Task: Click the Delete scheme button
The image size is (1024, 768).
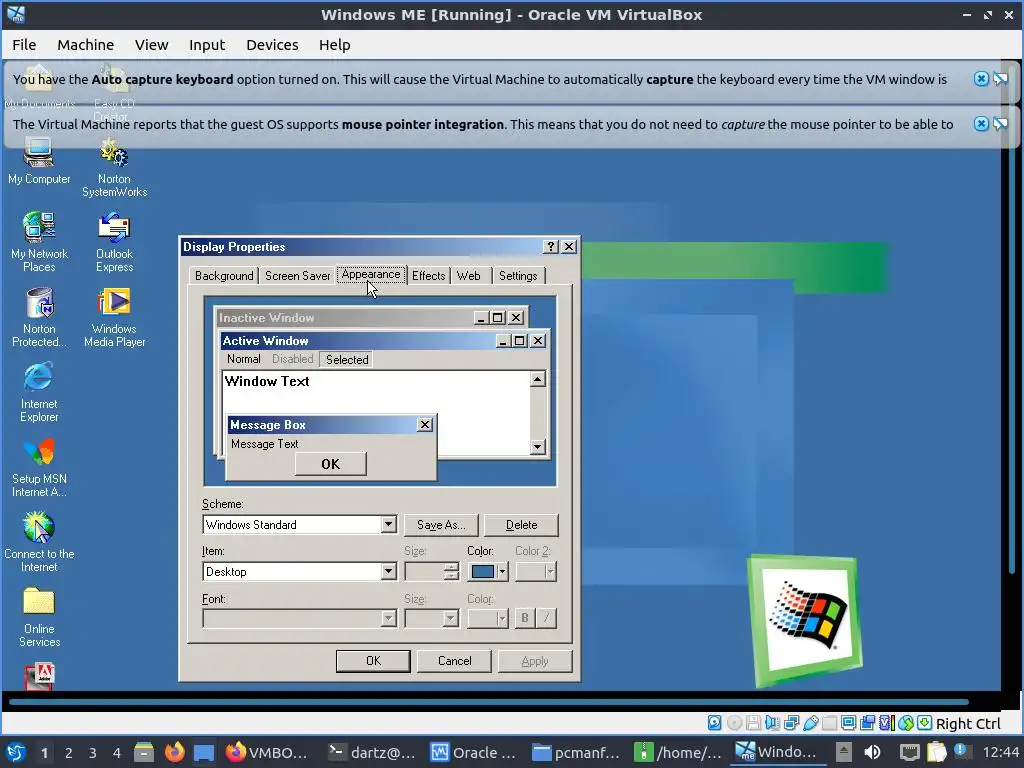Action: coord(521,525)
